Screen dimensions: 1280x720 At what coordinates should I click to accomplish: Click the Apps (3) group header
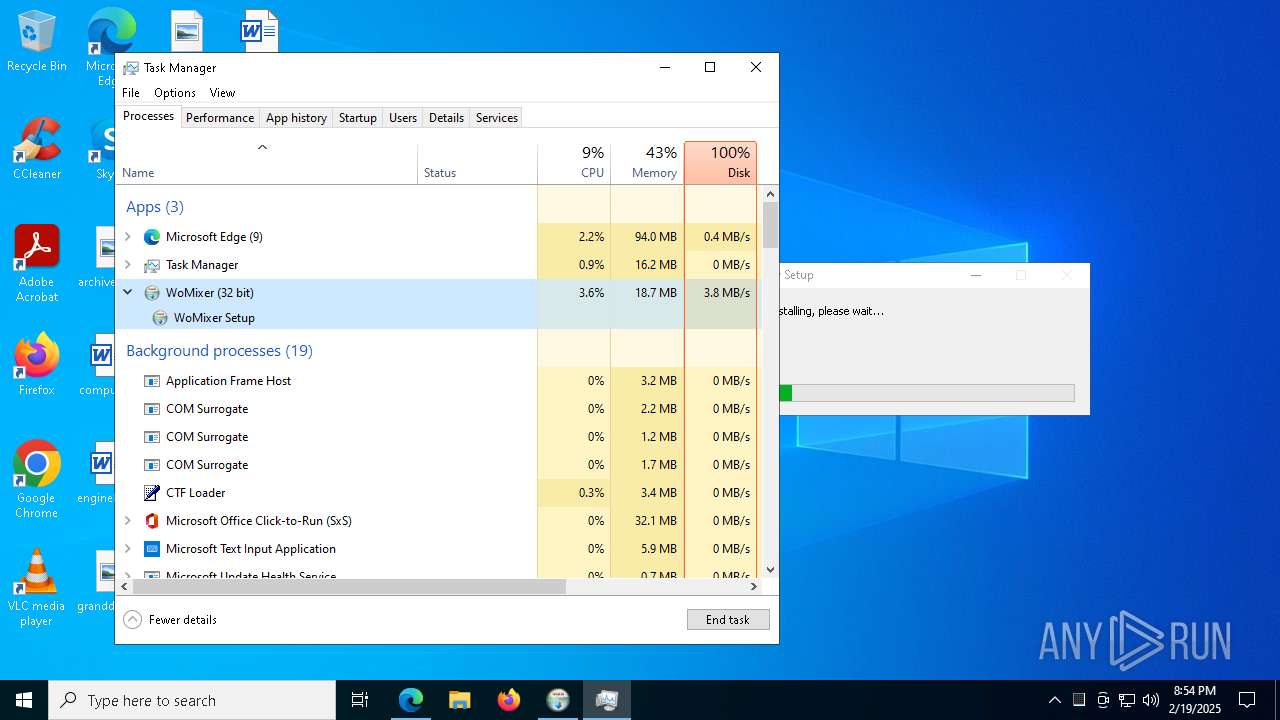click(x=155, y=207)
